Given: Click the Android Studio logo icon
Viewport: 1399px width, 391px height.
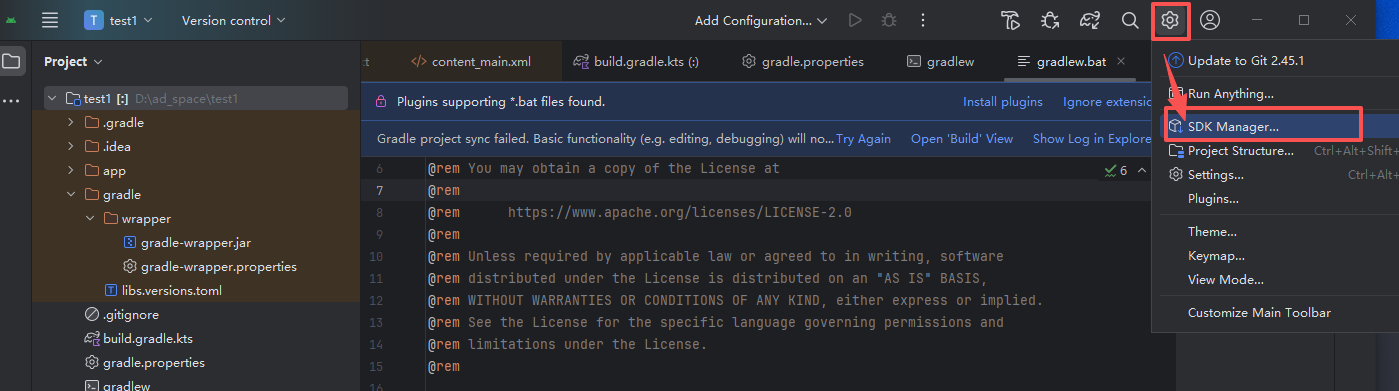Looking at the screenshot, I should [11, 20].
